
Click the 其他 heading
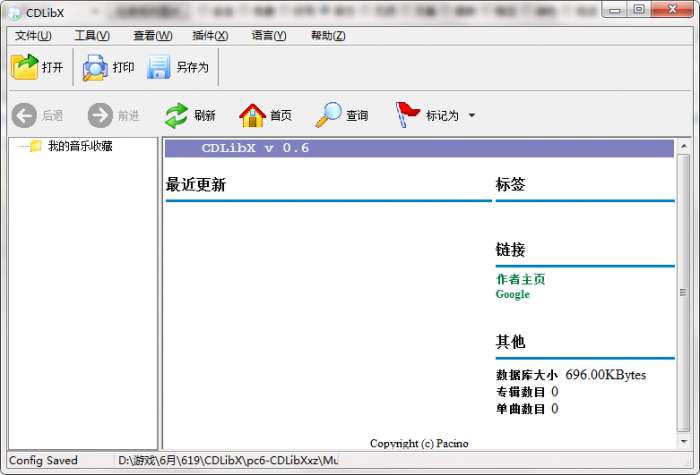pyautogui.click(x=510, y=342)
